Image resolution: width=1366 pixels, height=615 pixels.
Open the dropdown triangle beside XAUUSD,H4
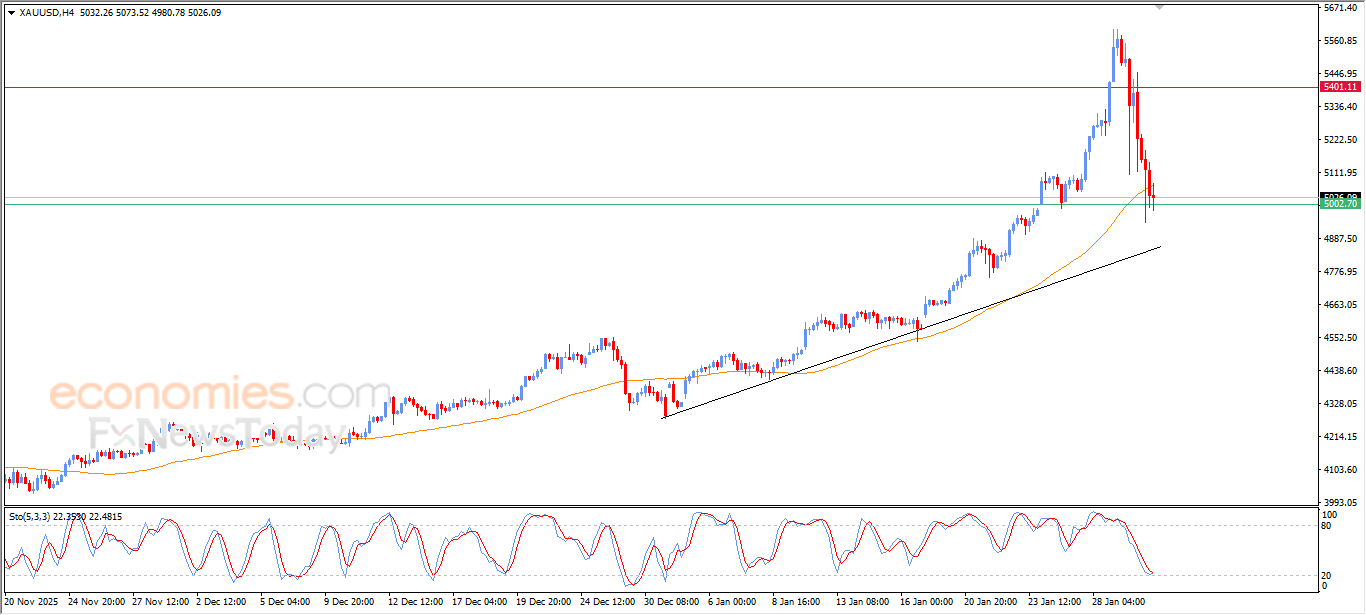pos(11,13)
